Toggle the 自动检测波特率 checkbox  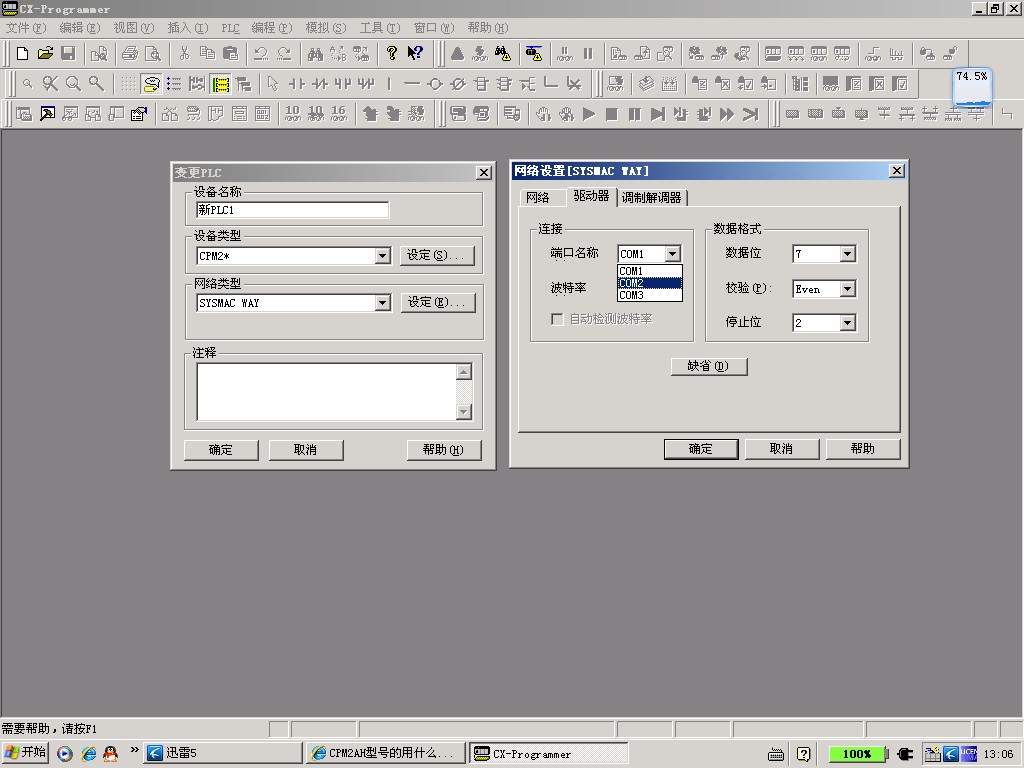pos(558,319)
